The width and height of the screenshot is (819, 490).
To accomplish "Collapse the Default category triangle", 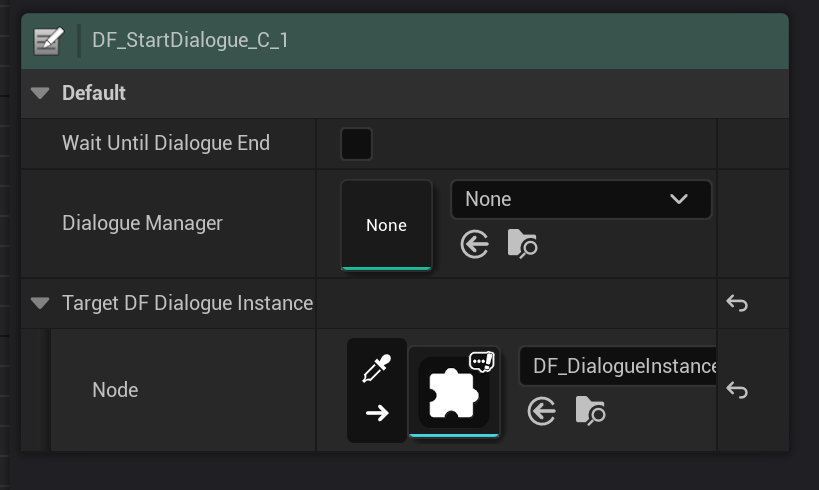I will 40,93.
